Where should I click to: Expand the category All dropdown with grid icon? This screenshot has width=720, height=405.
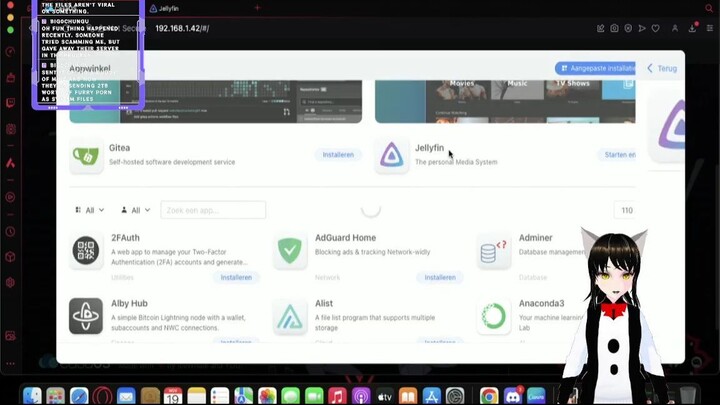[x=90, y=210]
